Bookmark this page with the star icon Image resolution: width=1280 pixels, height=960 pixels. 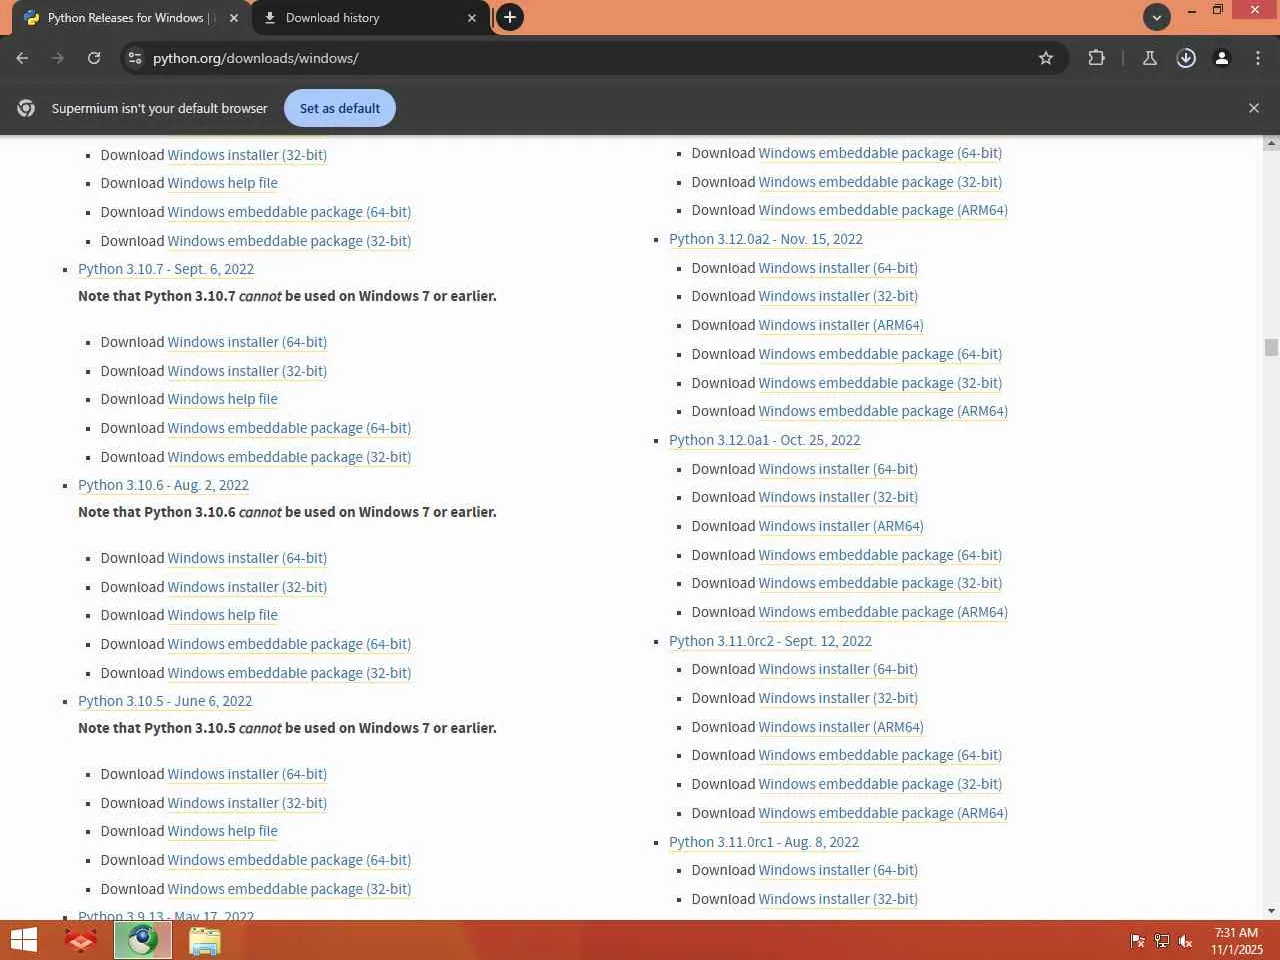(x=1046, y=58)
